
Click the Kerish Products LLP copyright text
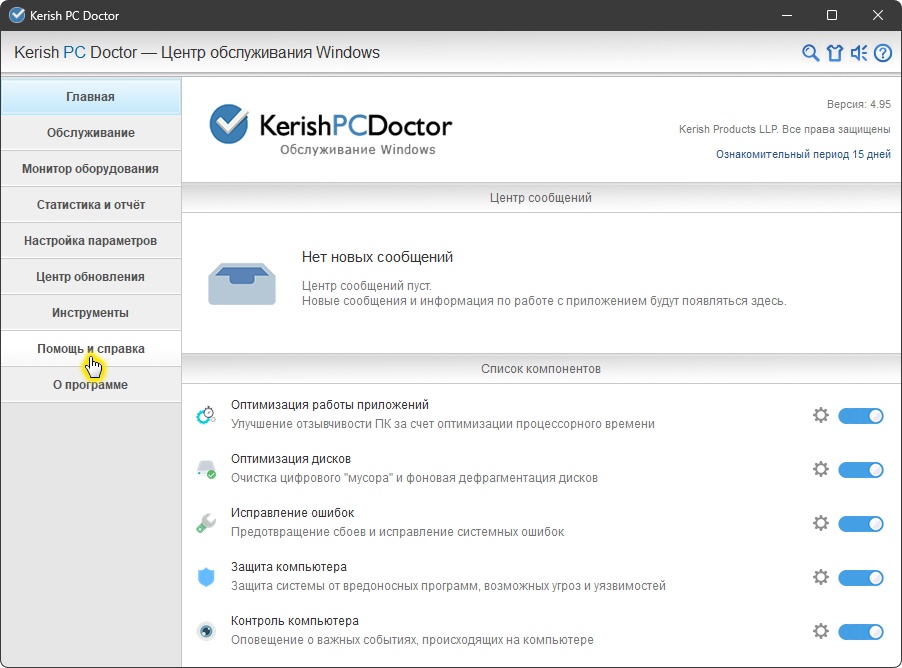tap(785, 129)
